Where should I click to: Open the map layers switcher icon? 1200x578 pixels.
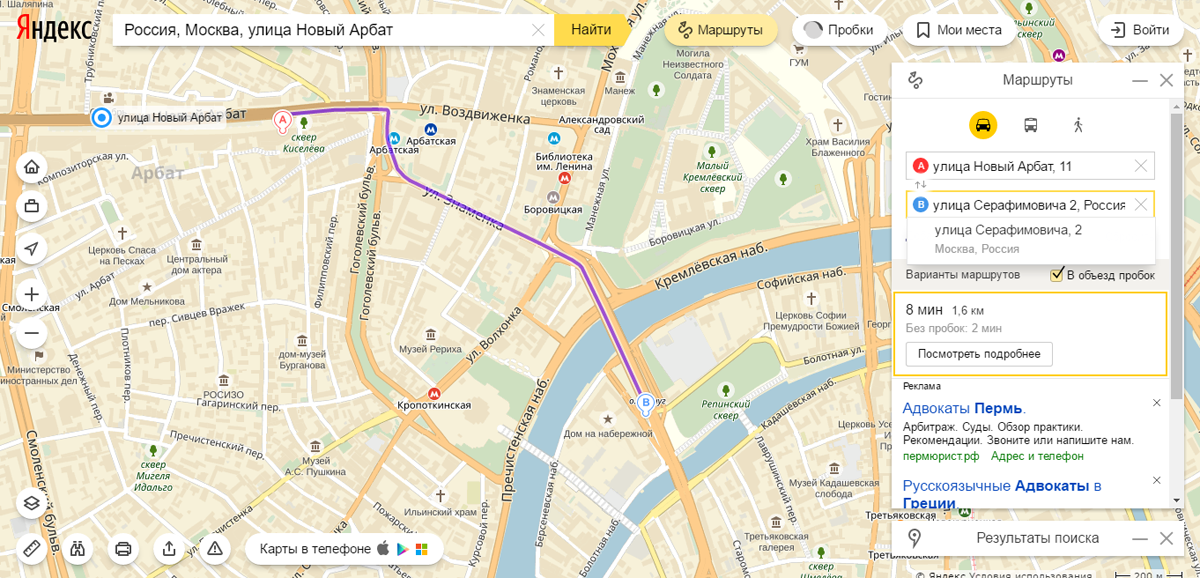(32, 503)
